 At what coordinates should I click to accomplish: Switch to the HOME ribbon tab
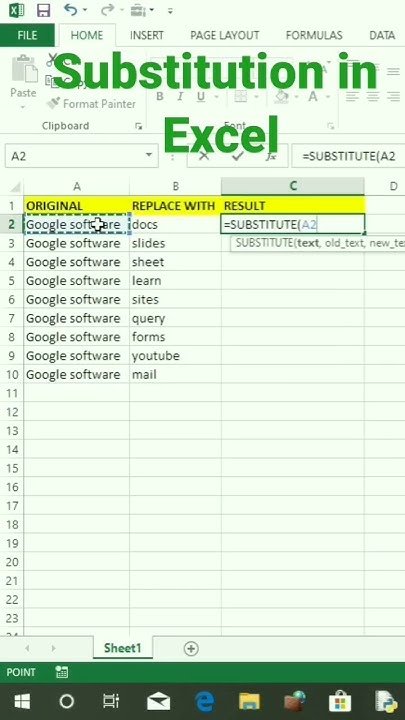tap(87, 35)
